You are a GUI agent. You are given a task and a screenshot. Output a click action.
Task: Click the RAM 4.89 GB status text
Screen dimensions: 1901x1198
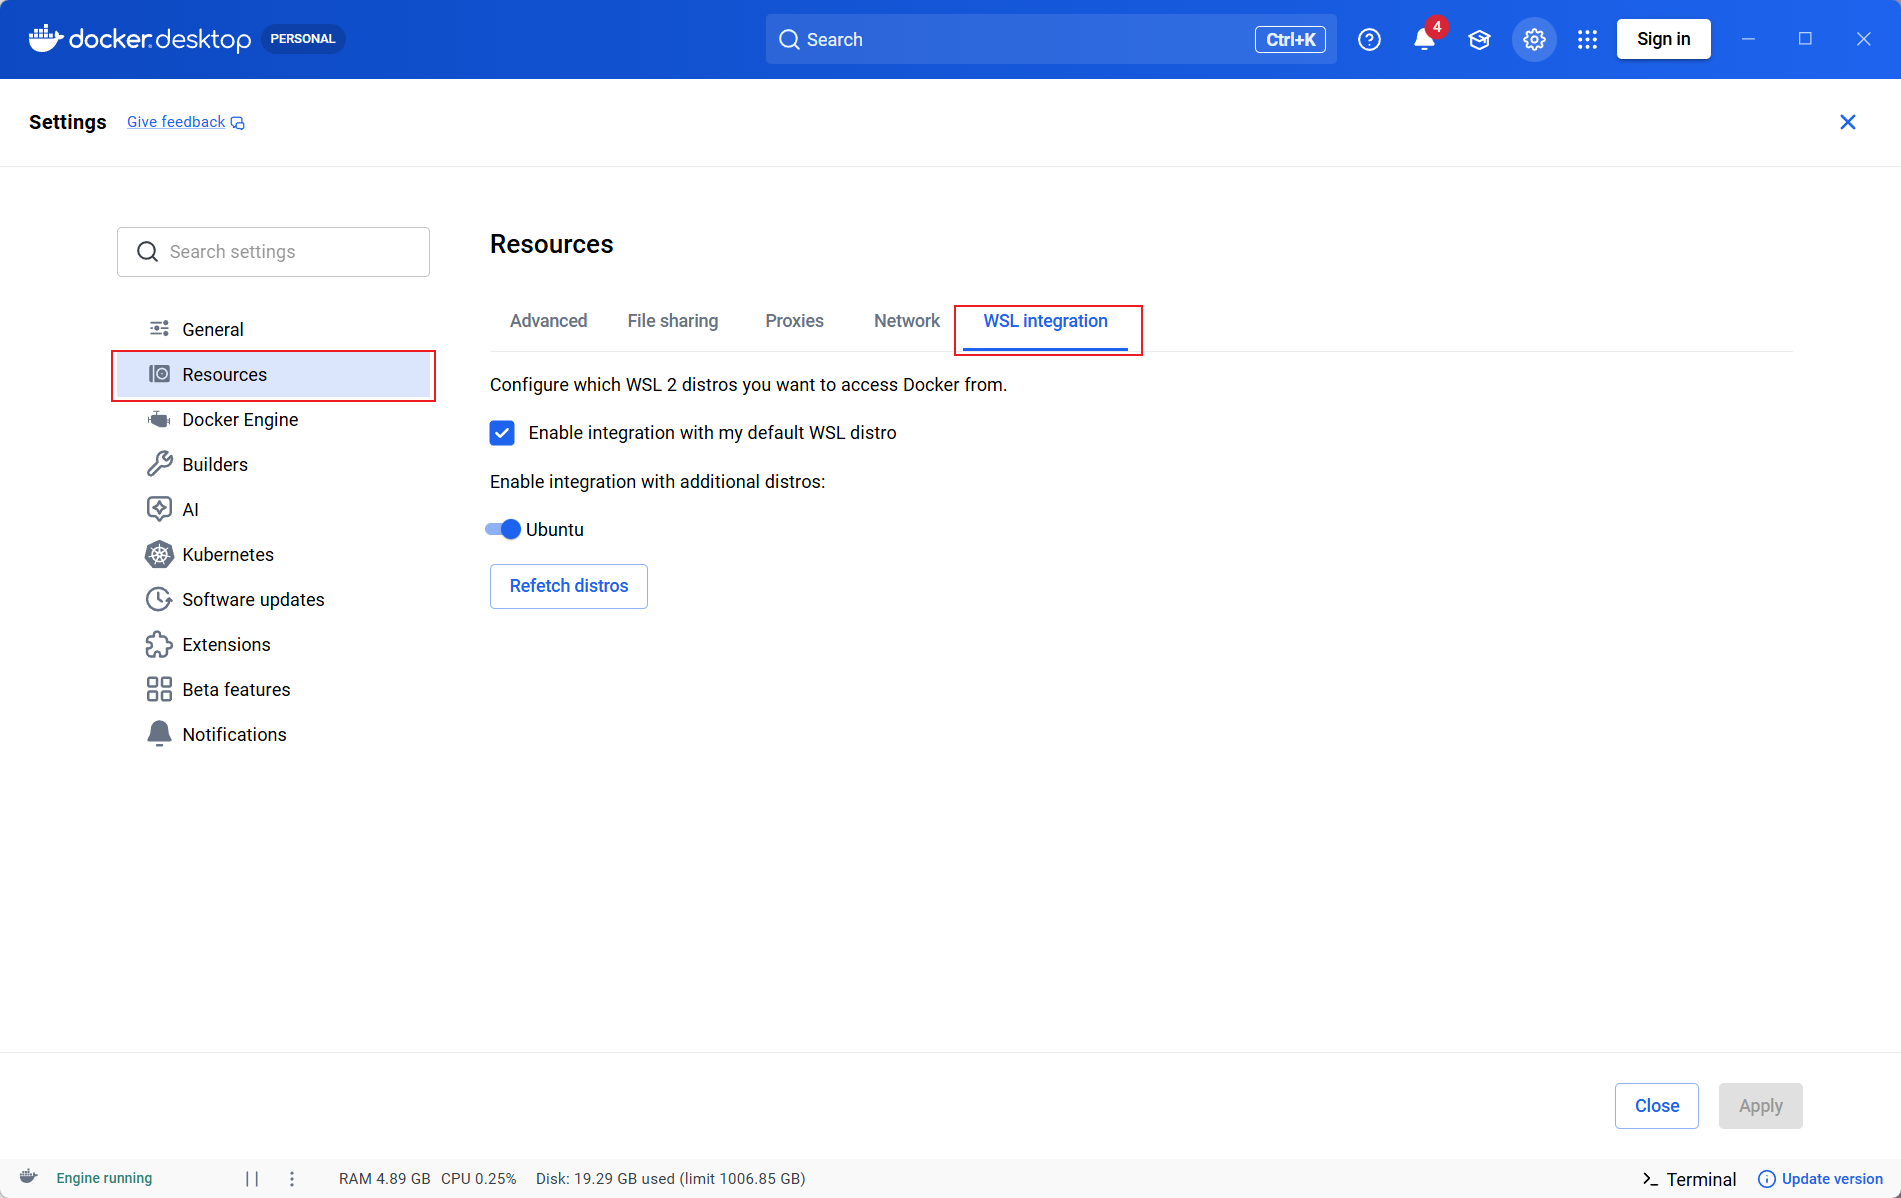(384, 1179)
